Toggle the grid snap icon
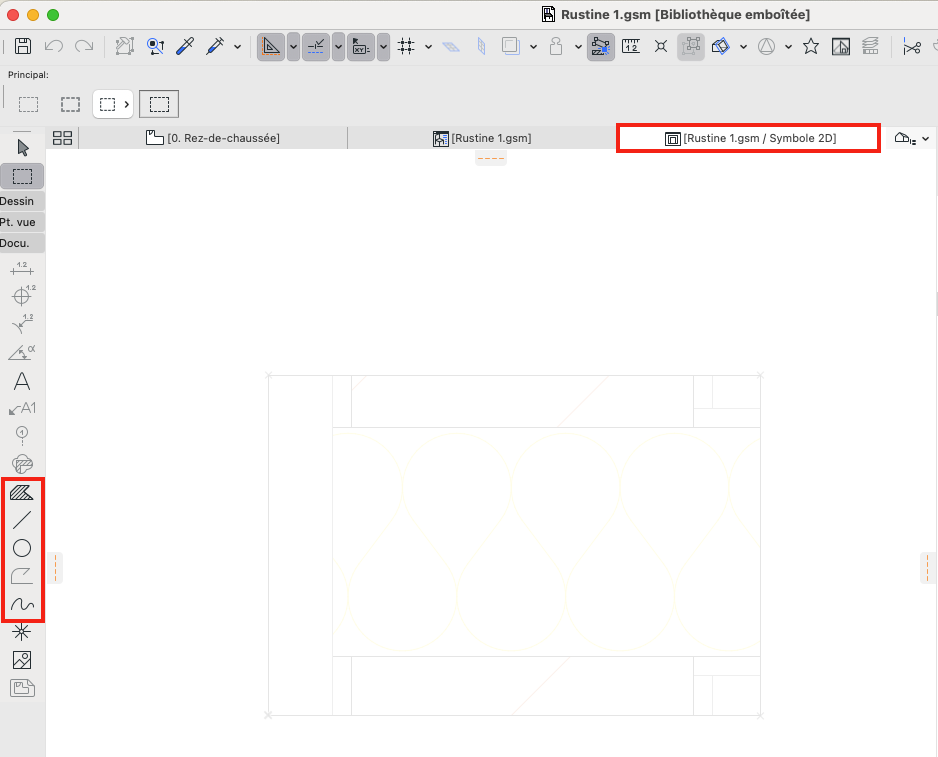 point(406,47)
